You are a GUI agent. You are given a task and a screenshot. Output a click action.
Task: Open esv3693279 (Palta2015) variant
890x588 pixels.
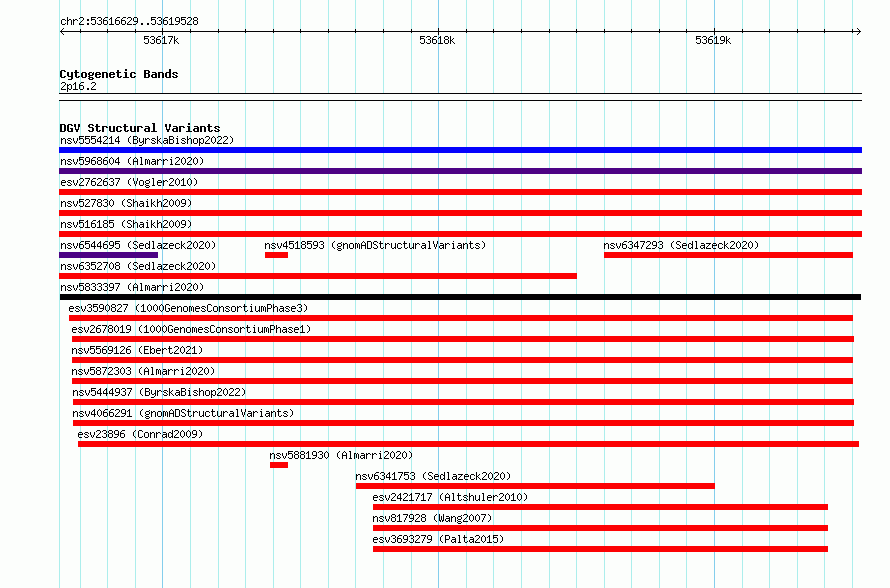click(x=438, y=539)
